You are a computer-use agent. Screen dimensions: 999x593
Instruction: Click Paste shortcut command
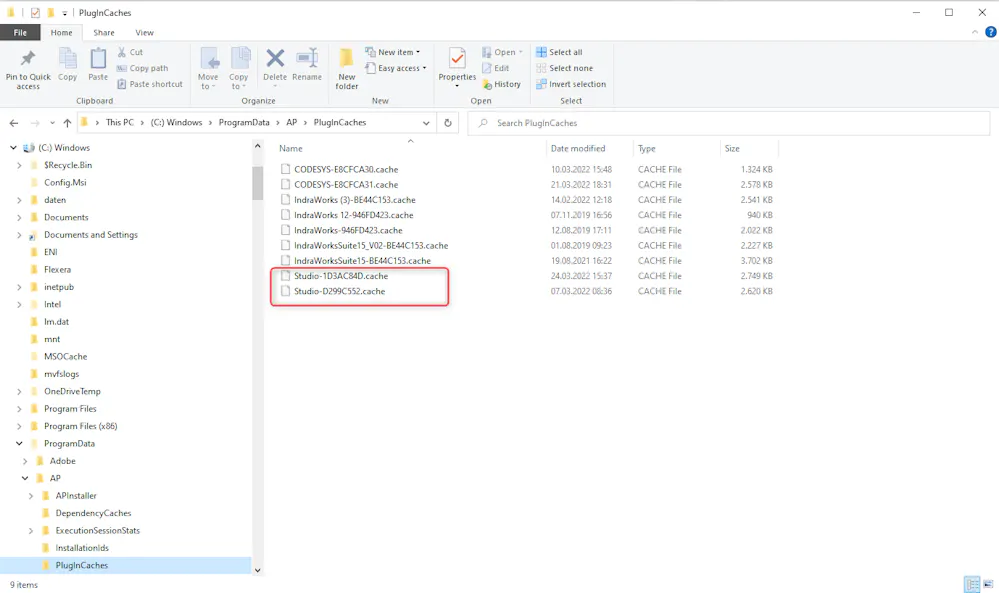(150, 84)
